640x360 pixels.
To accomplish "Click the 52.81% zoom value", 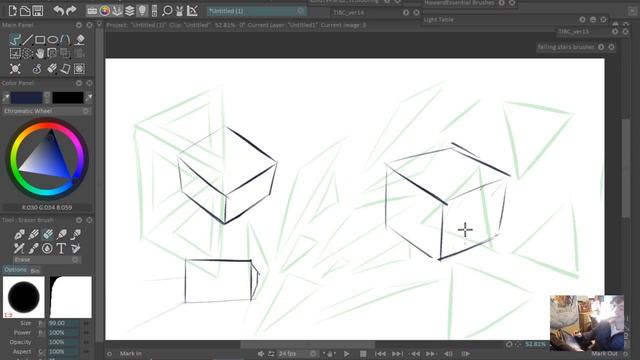I will [x=535, y=344].
